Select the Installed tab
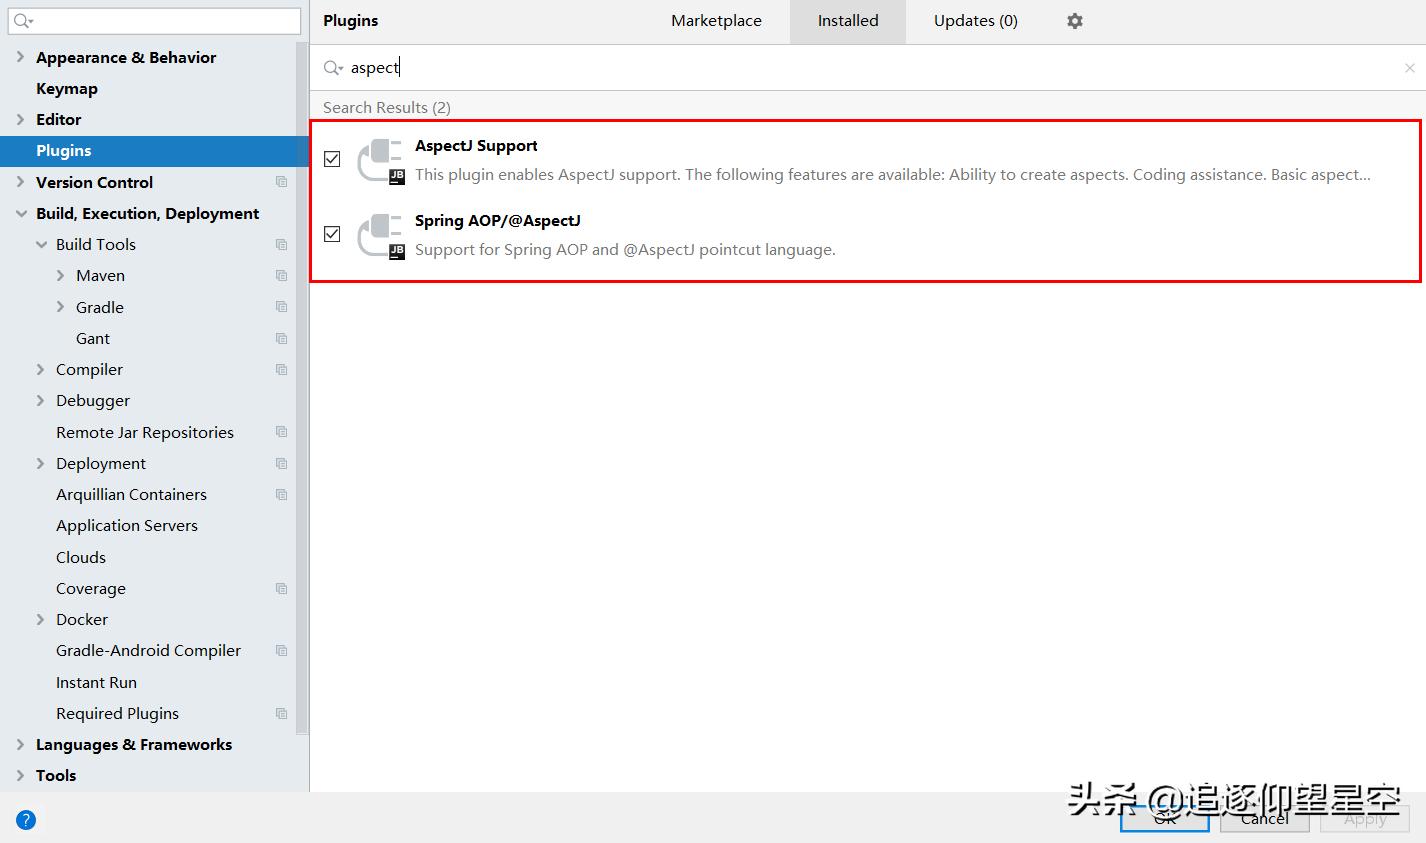This screenshot has height=843, width=1426. [x=848, y=21]
